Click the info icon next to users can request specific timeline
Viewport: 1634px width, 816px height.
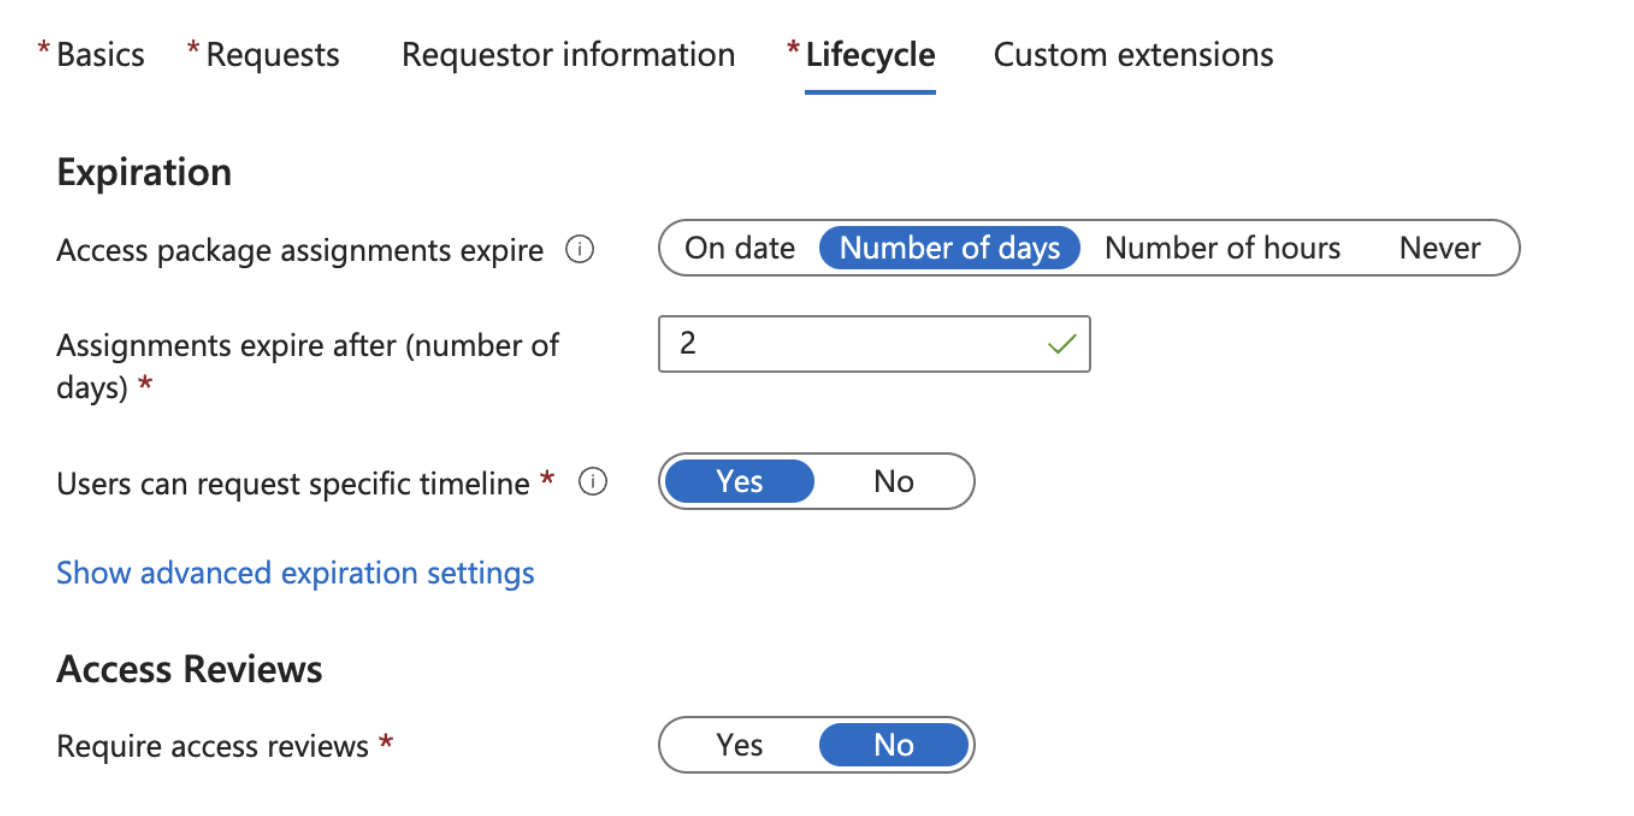point(593,482)
